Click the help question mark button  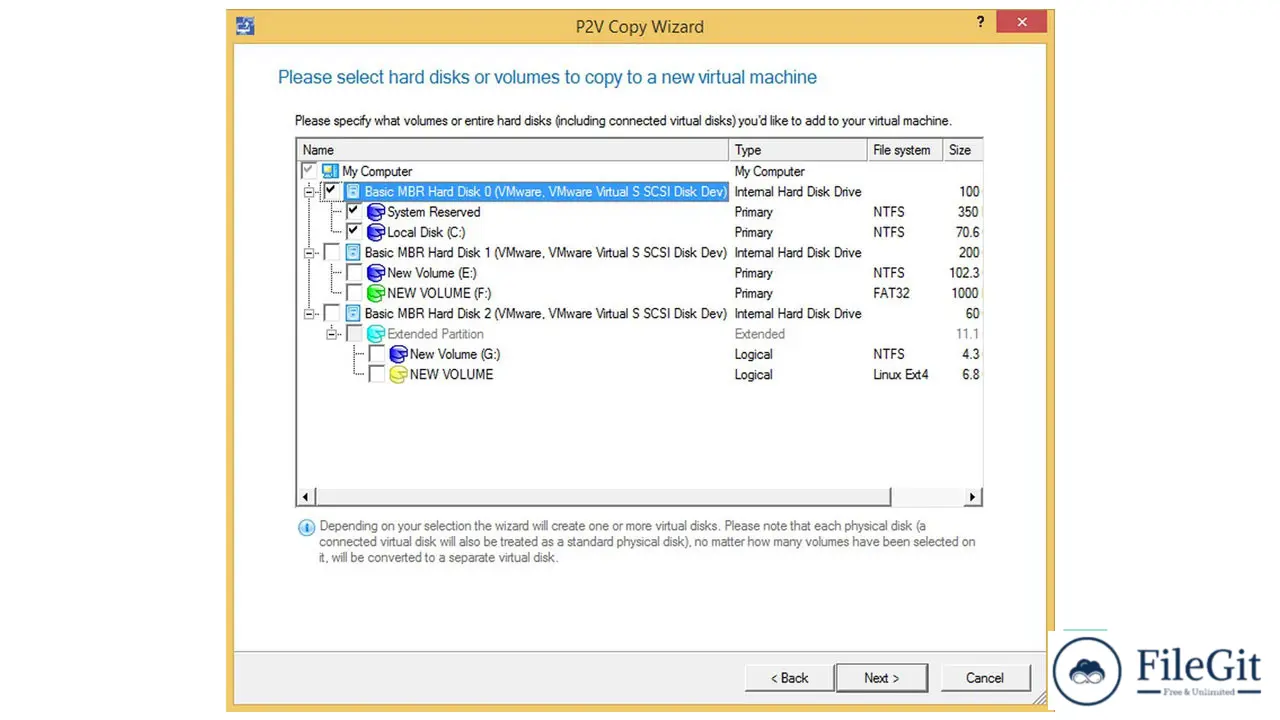[x=980, y=22]
